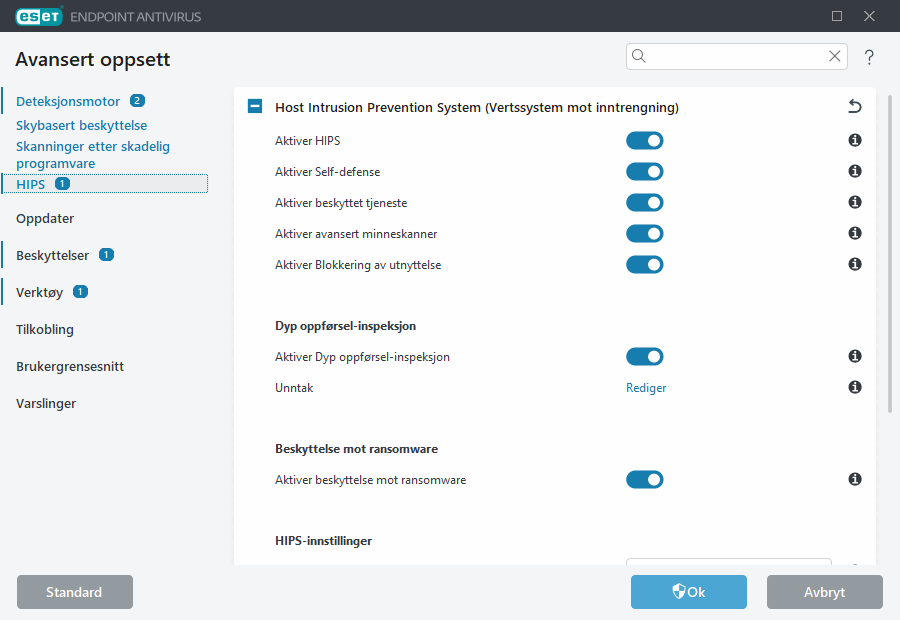Toggle beskyttelse mot ransomware switch

pos(645,479)
